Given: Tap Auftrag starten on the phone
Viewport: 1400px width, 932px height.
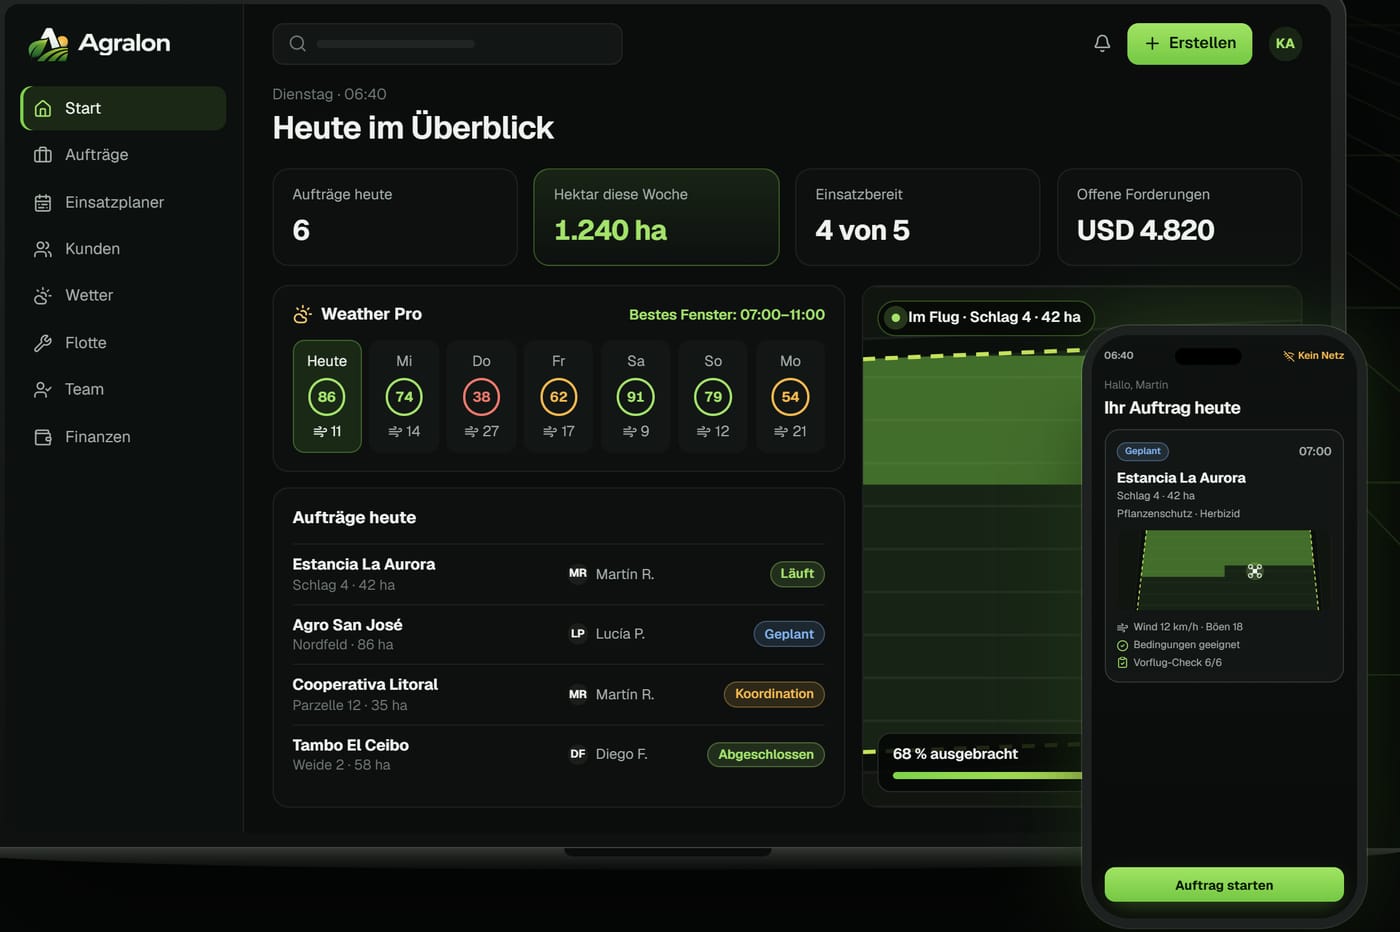Looking at the screenshot, I should click(1224, 885).
